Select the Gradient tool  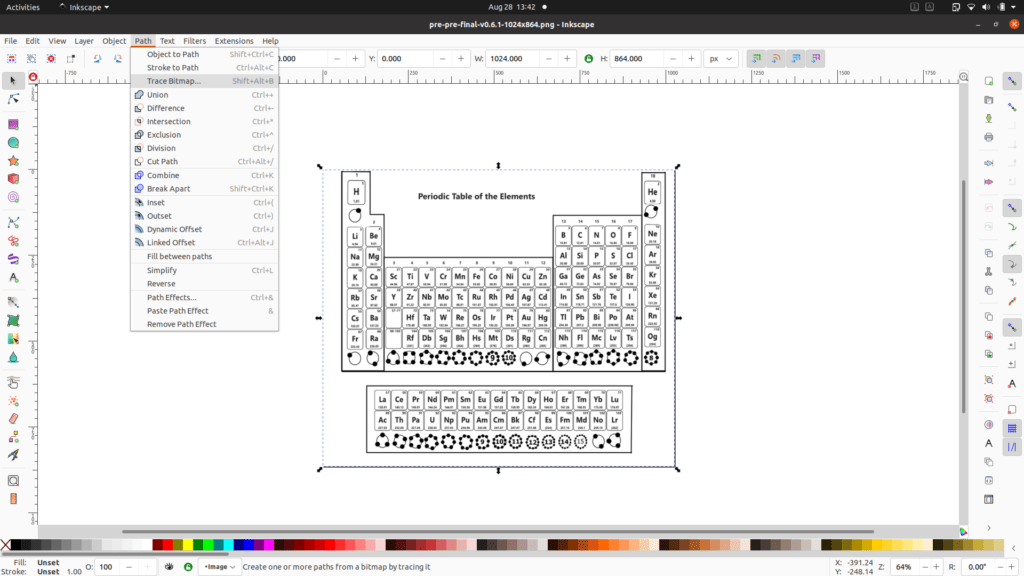click(13, 302)
